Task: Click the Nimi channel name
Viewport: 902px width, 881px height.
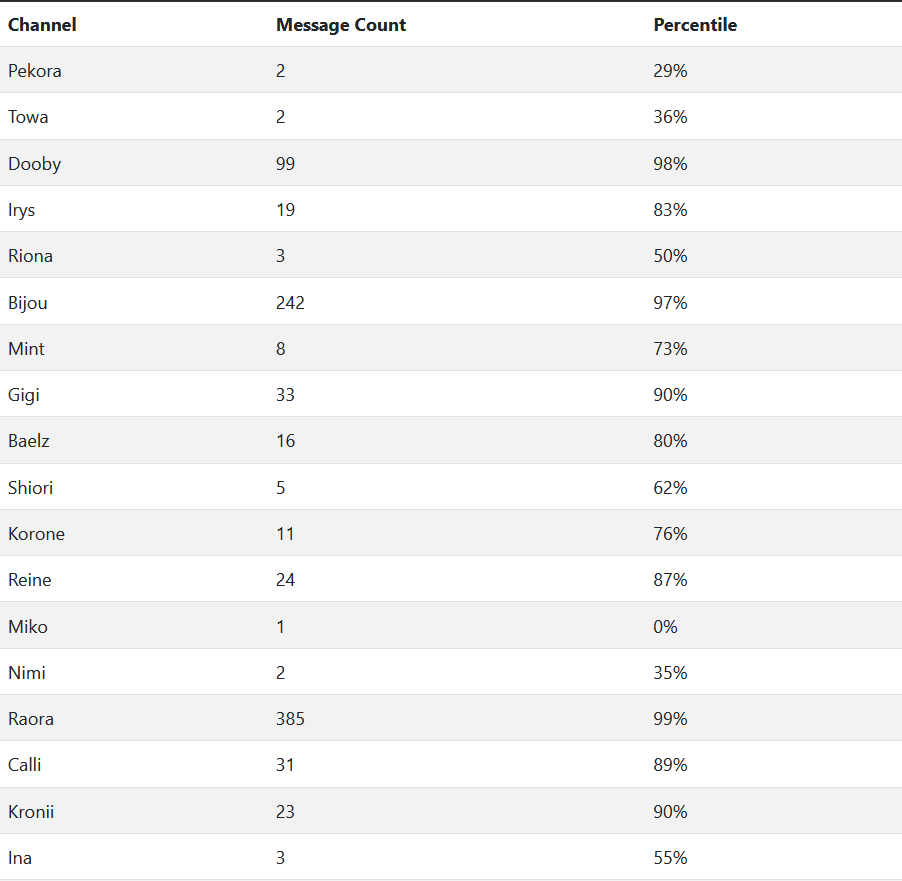Action: [27, 673]
